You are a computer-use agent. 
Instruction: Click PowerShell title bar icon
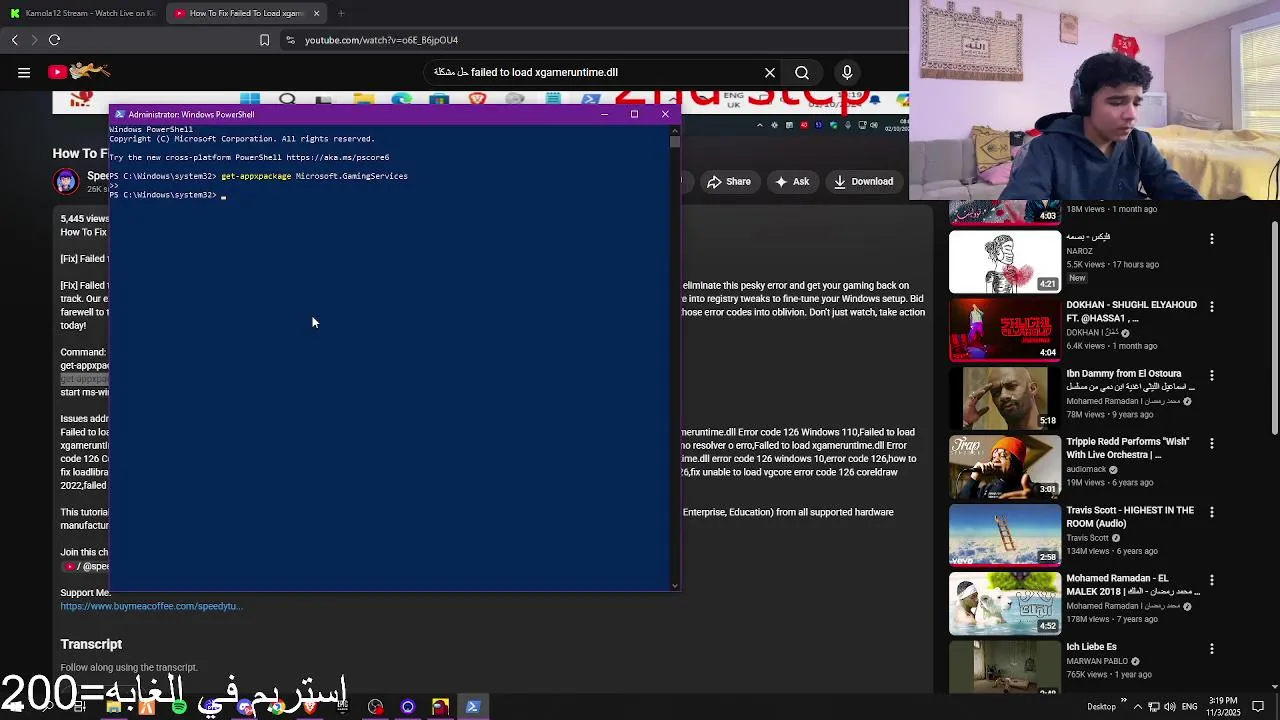point(119,114)
